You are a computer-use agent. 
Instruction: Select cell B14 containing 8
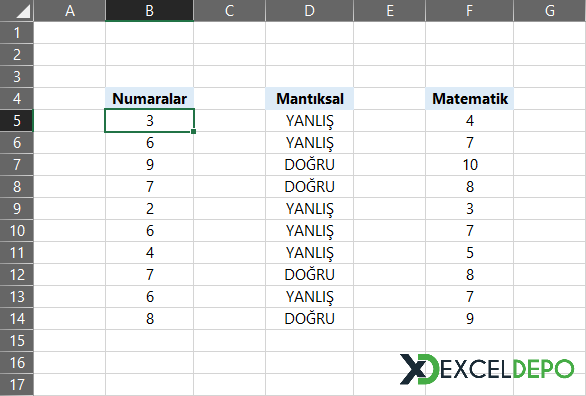pyautogui.click(x=149, y=319)
